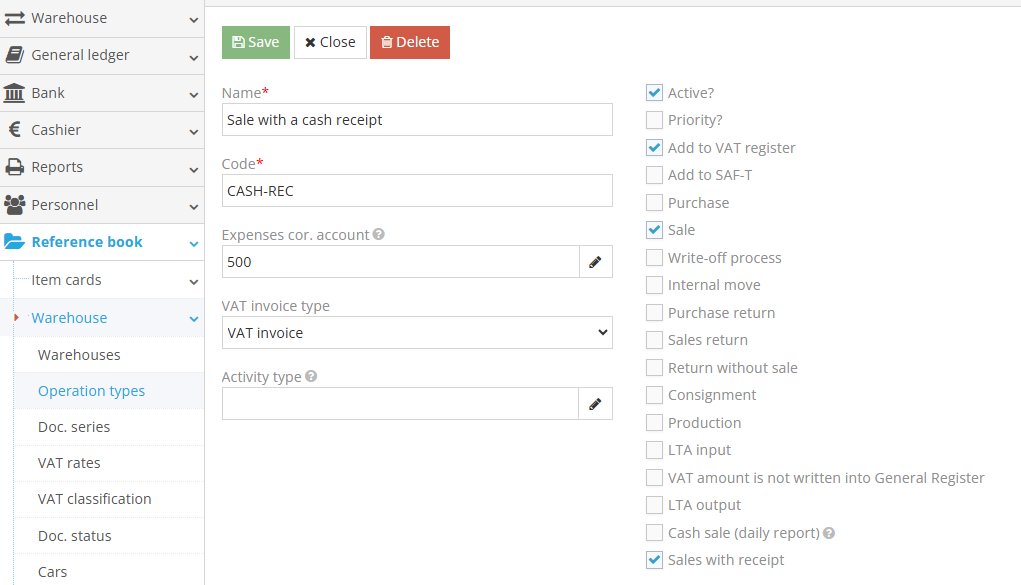Save the operation type

(x=255, y=42)
